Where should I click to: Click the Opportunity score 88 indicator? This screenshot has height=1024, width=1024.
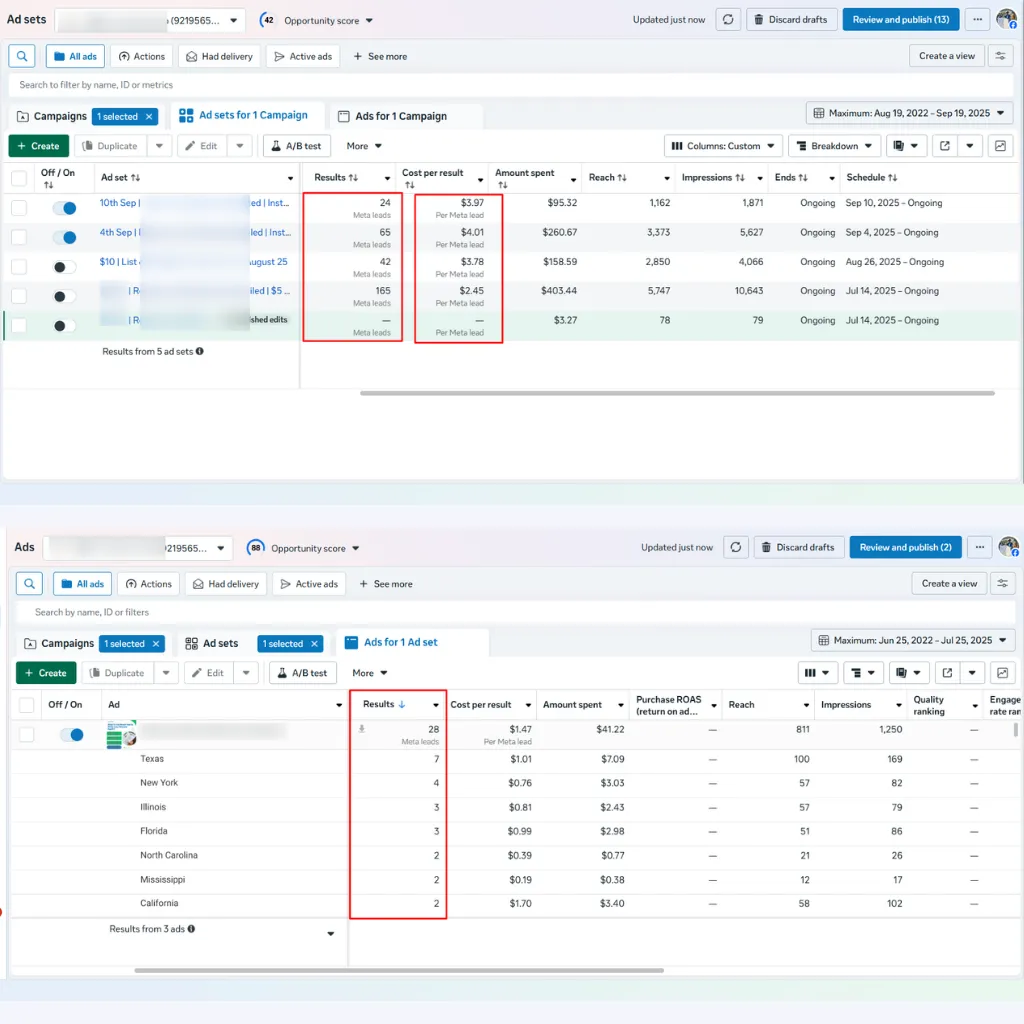(255, 548)
